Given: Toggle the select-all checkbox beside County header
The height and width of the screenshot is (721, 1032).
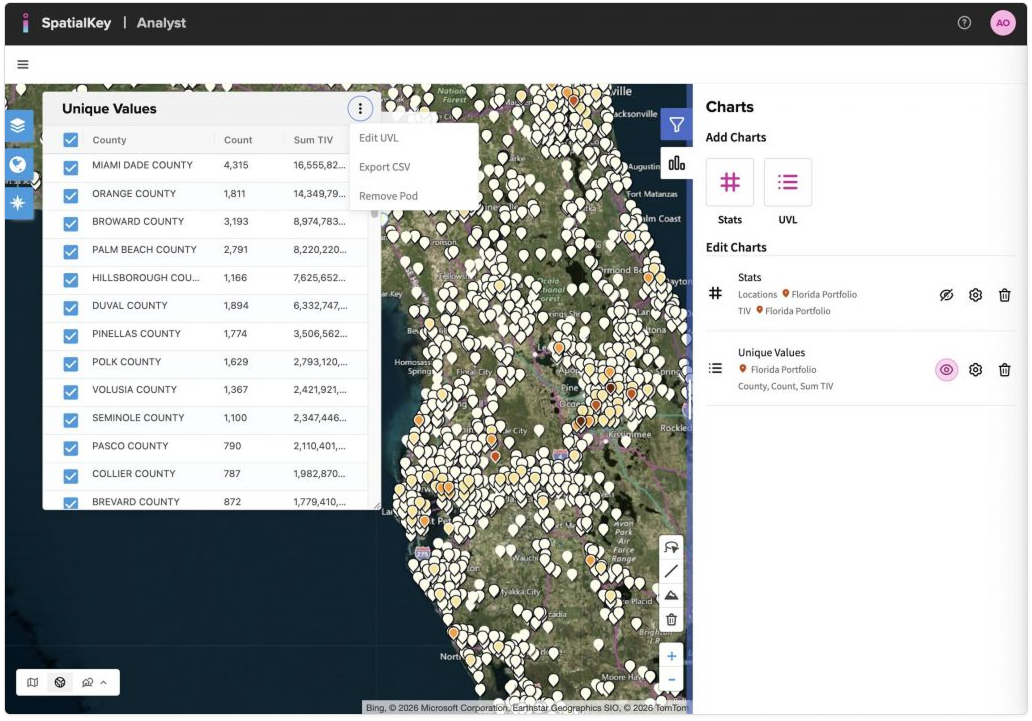Looking at the screenshot, I should click(71, 141).
